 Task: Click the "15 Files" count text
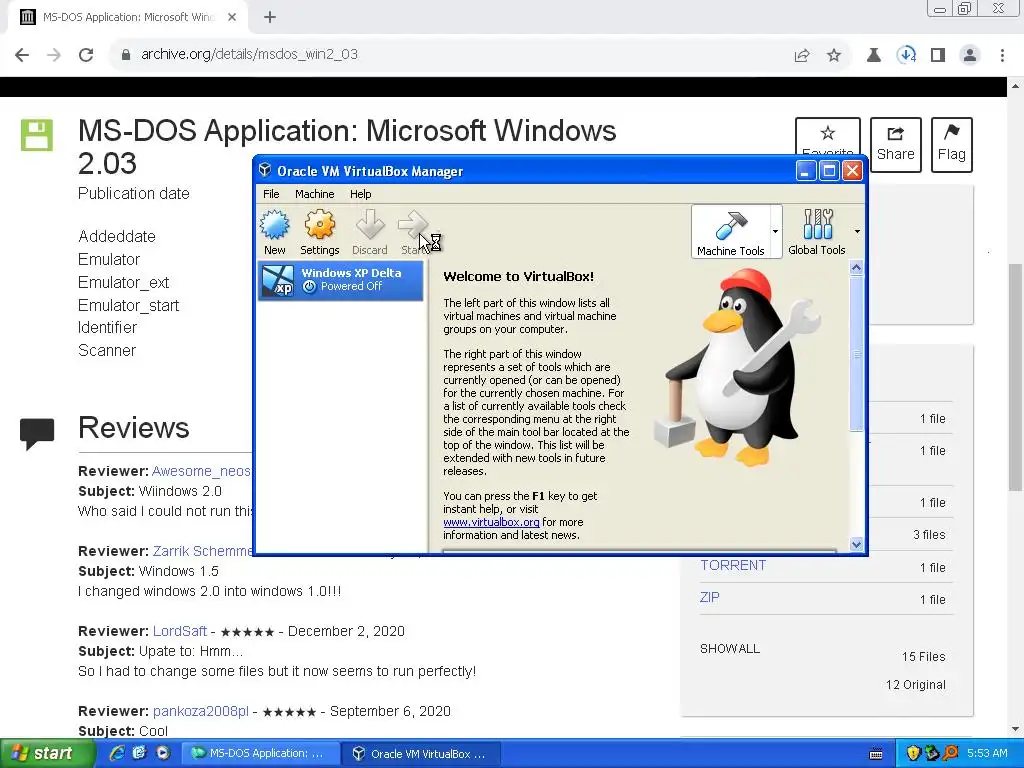[923, 657]
